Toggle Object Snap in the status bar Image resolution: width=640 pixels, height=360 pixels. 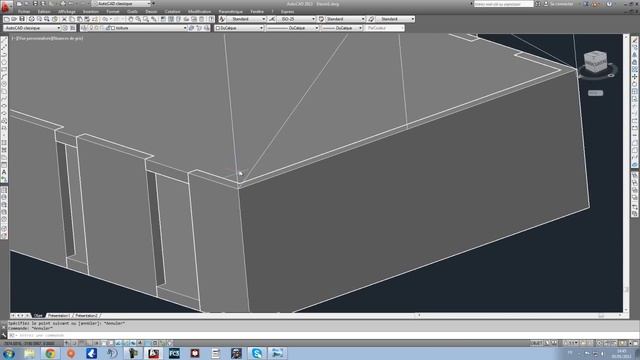coord(103,343)
